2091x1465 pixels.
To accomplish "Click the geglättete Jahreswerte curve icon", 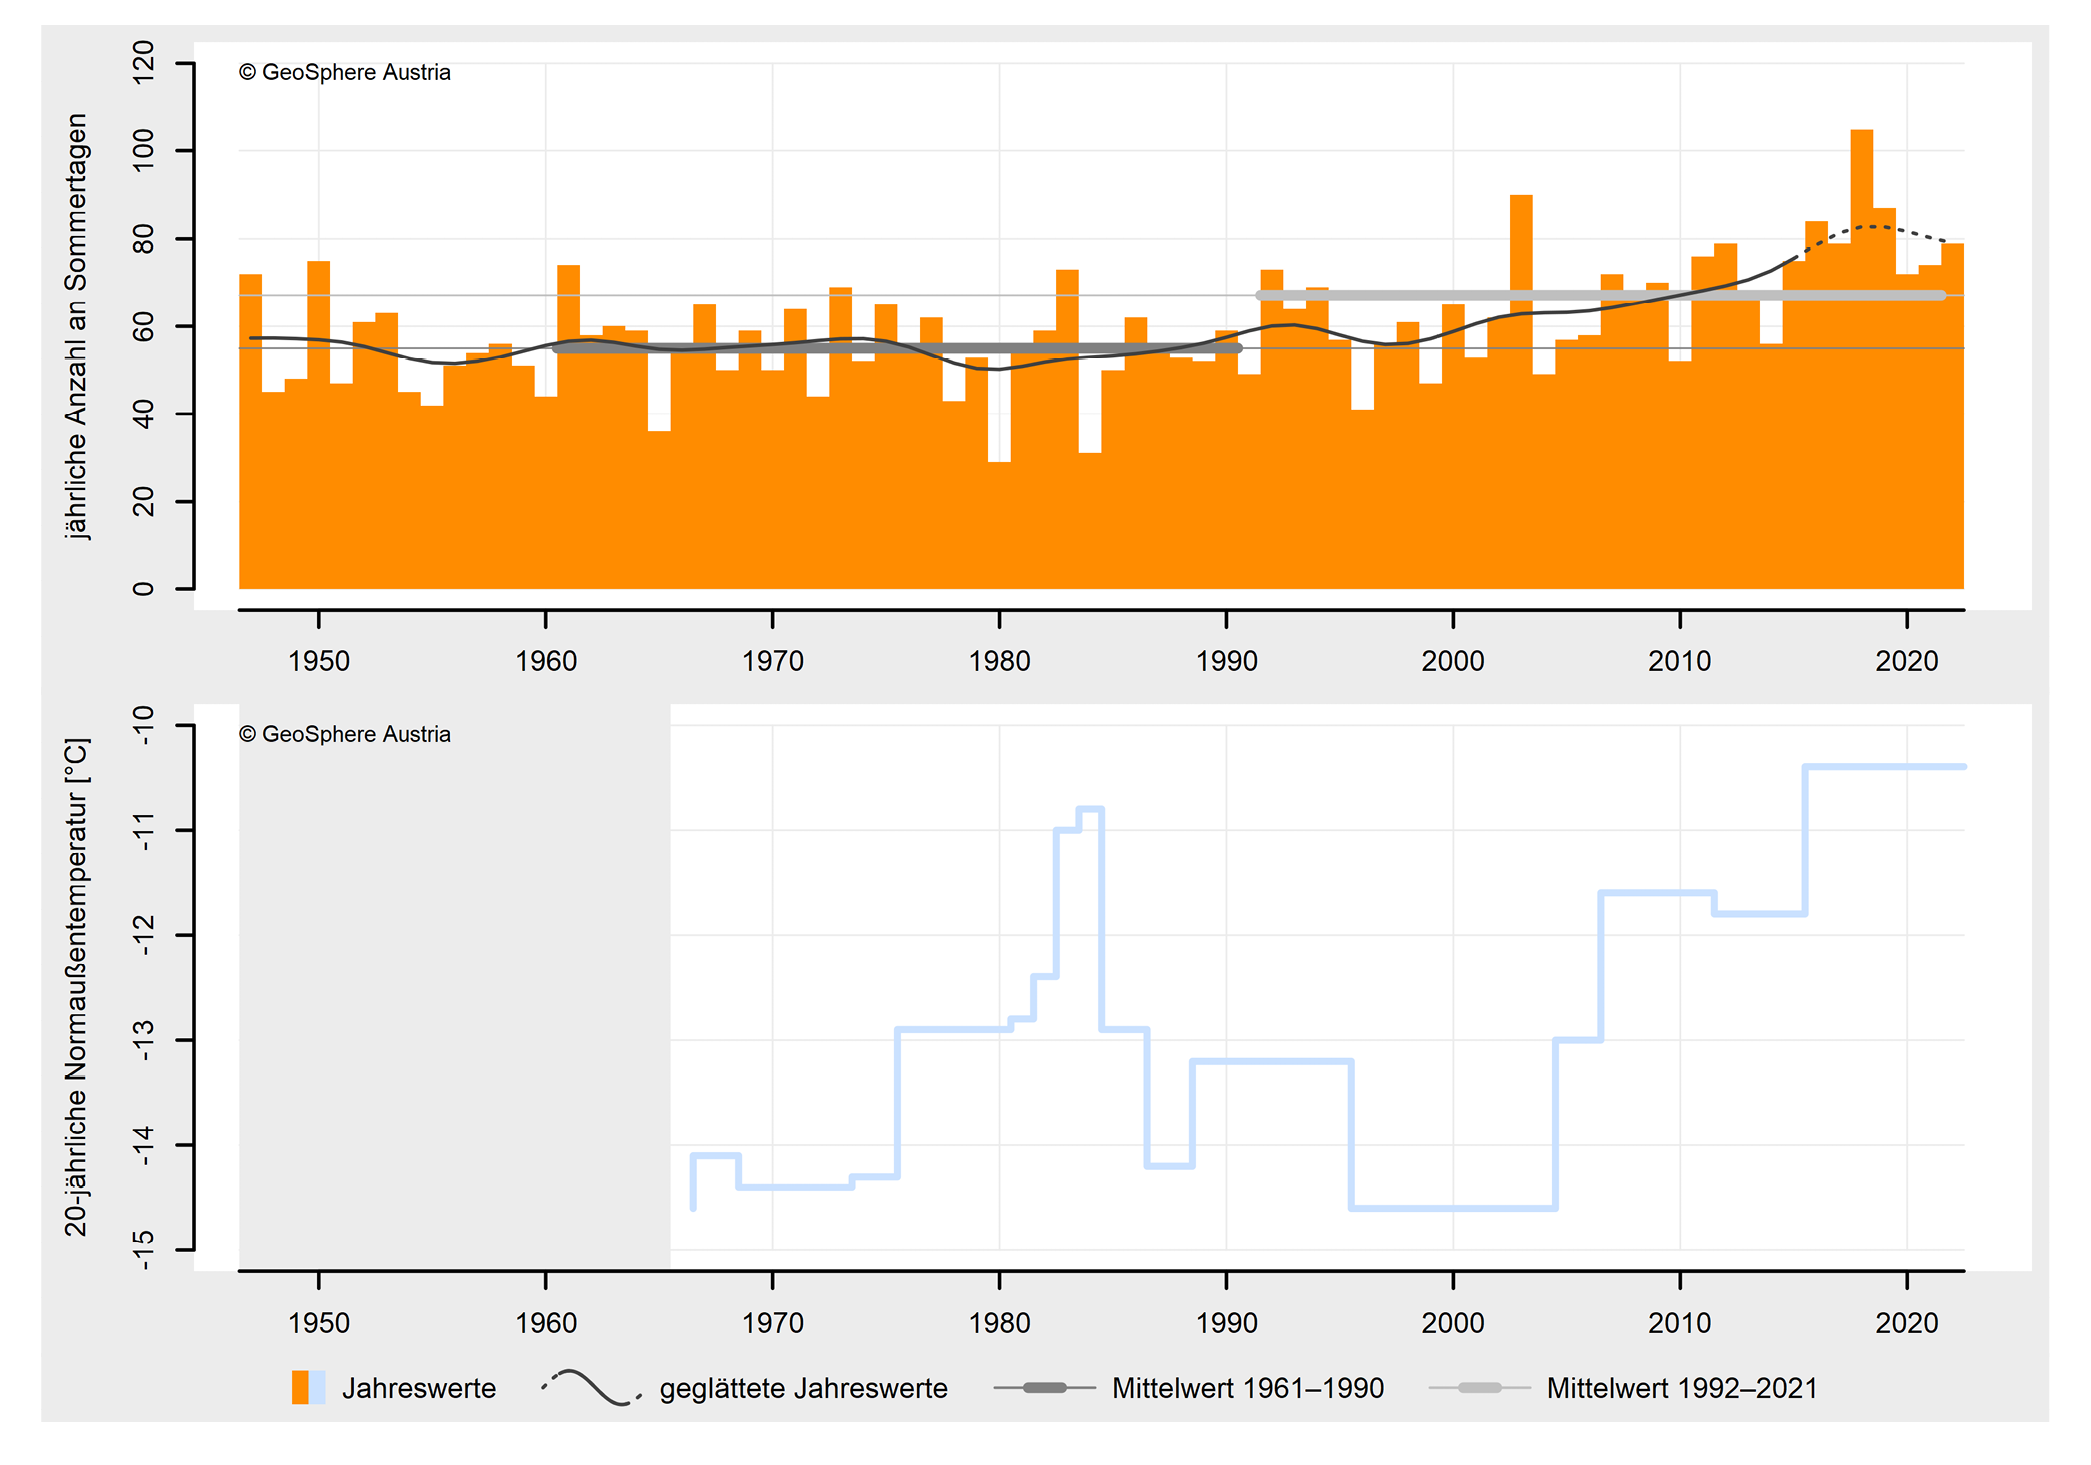I will click(x=591, y=1387).
